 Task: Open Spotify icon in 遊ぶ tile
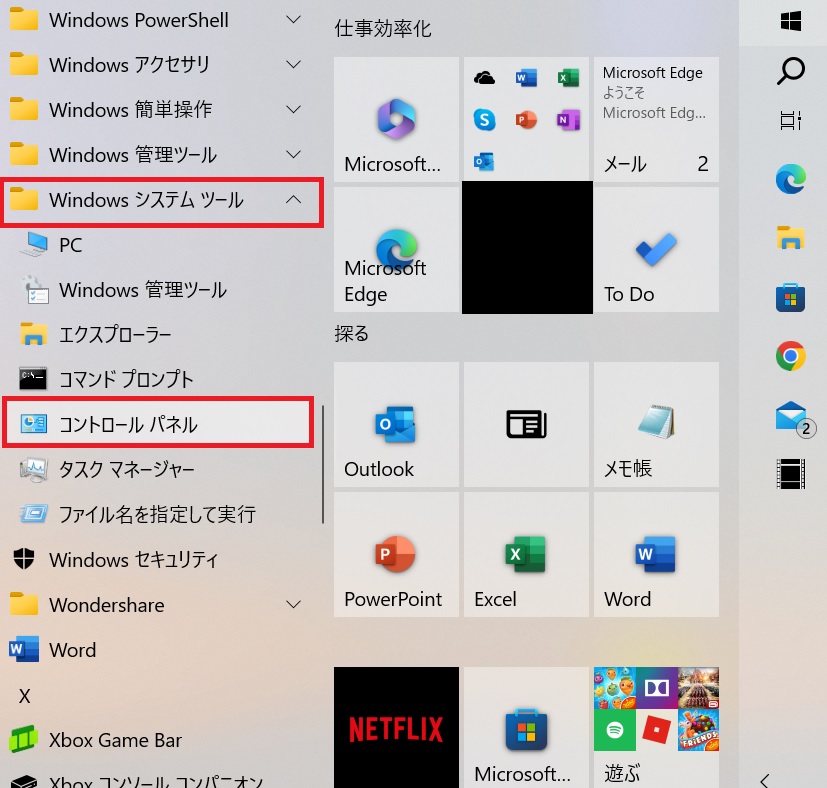tap(614, 730)
